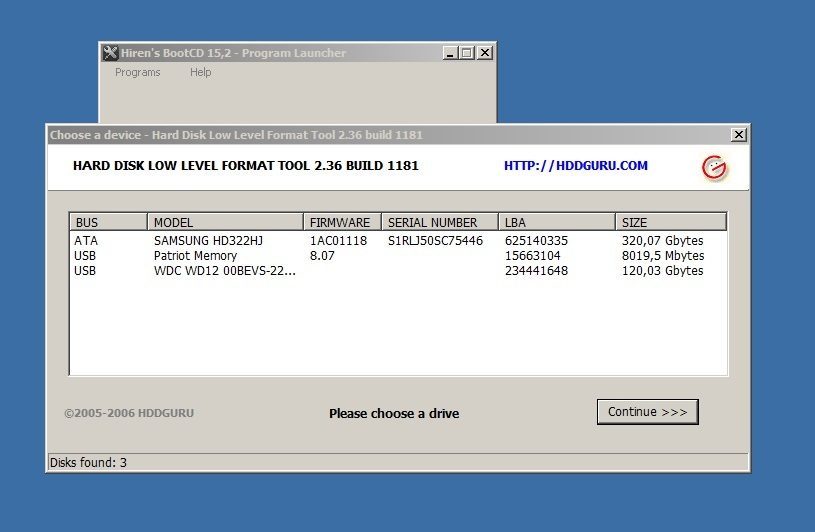Click the FIRMWARE column header

342,222
